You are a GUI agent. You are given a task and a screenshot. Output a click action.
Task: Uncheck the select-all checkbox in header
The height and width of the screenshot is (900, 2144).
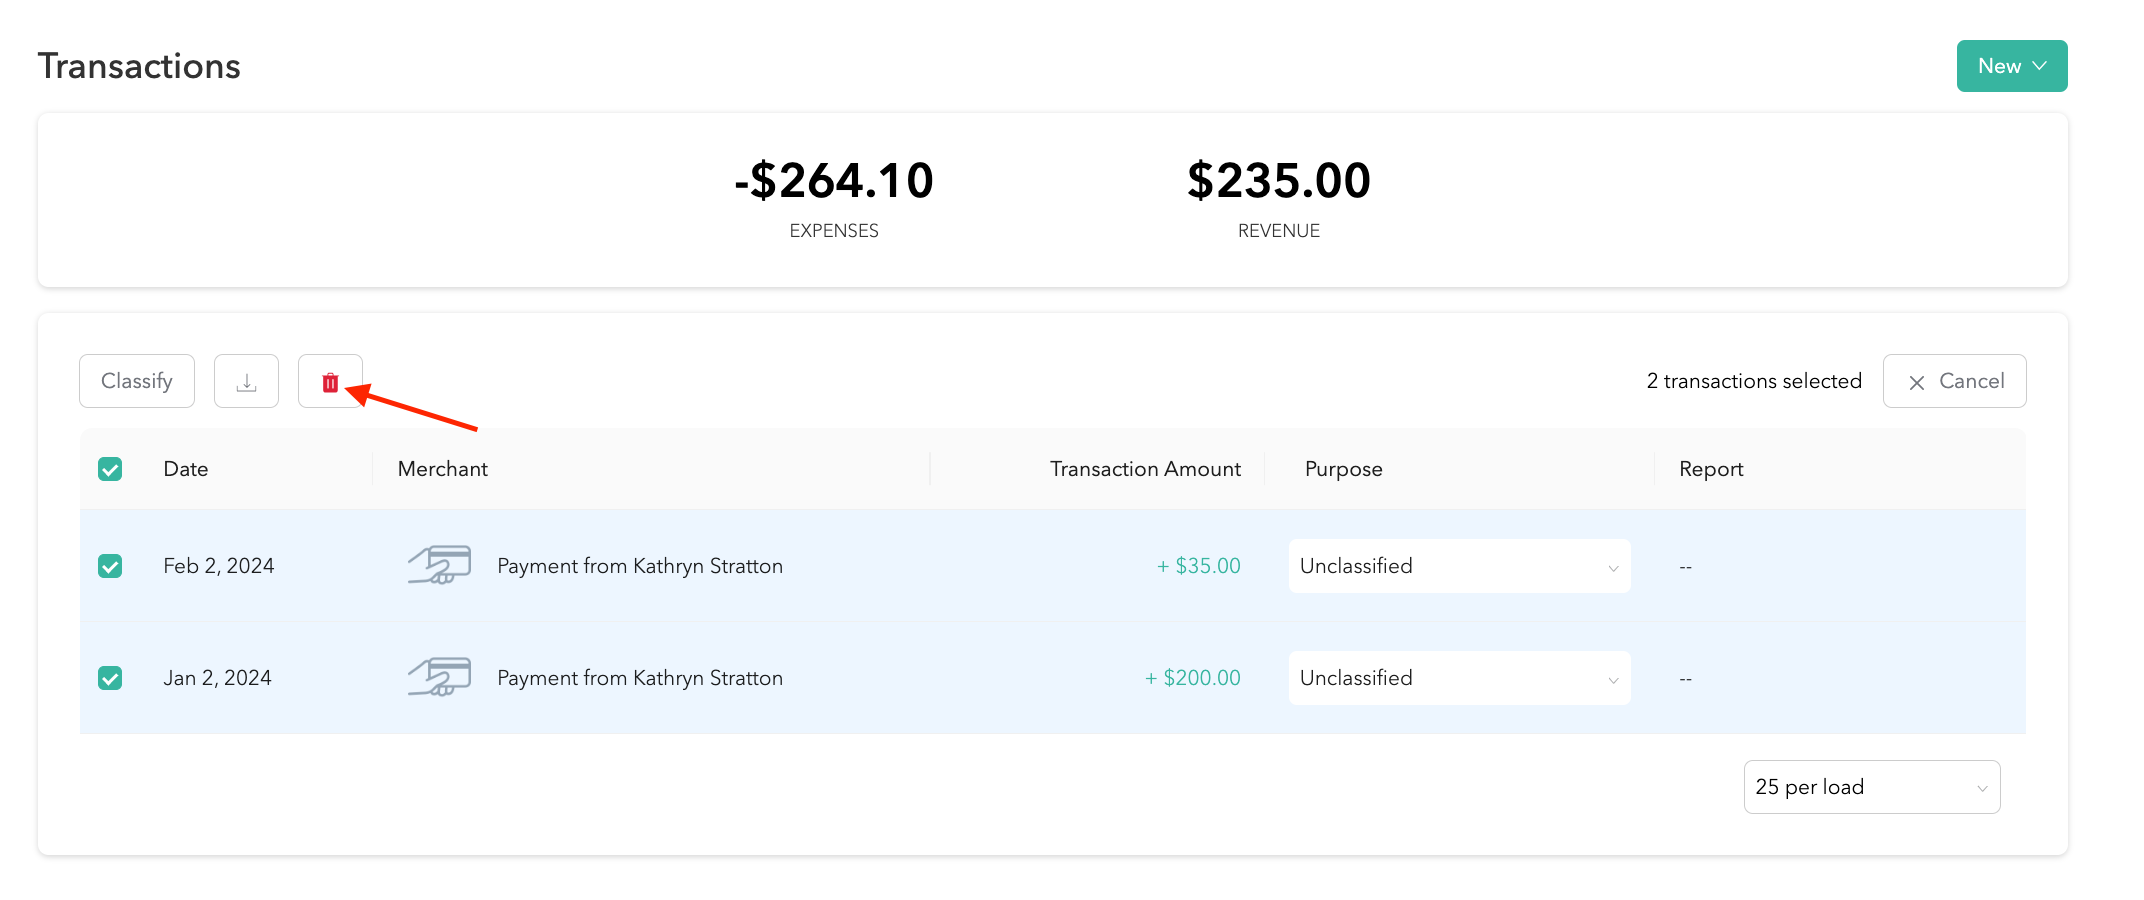(x=110, y=469)
